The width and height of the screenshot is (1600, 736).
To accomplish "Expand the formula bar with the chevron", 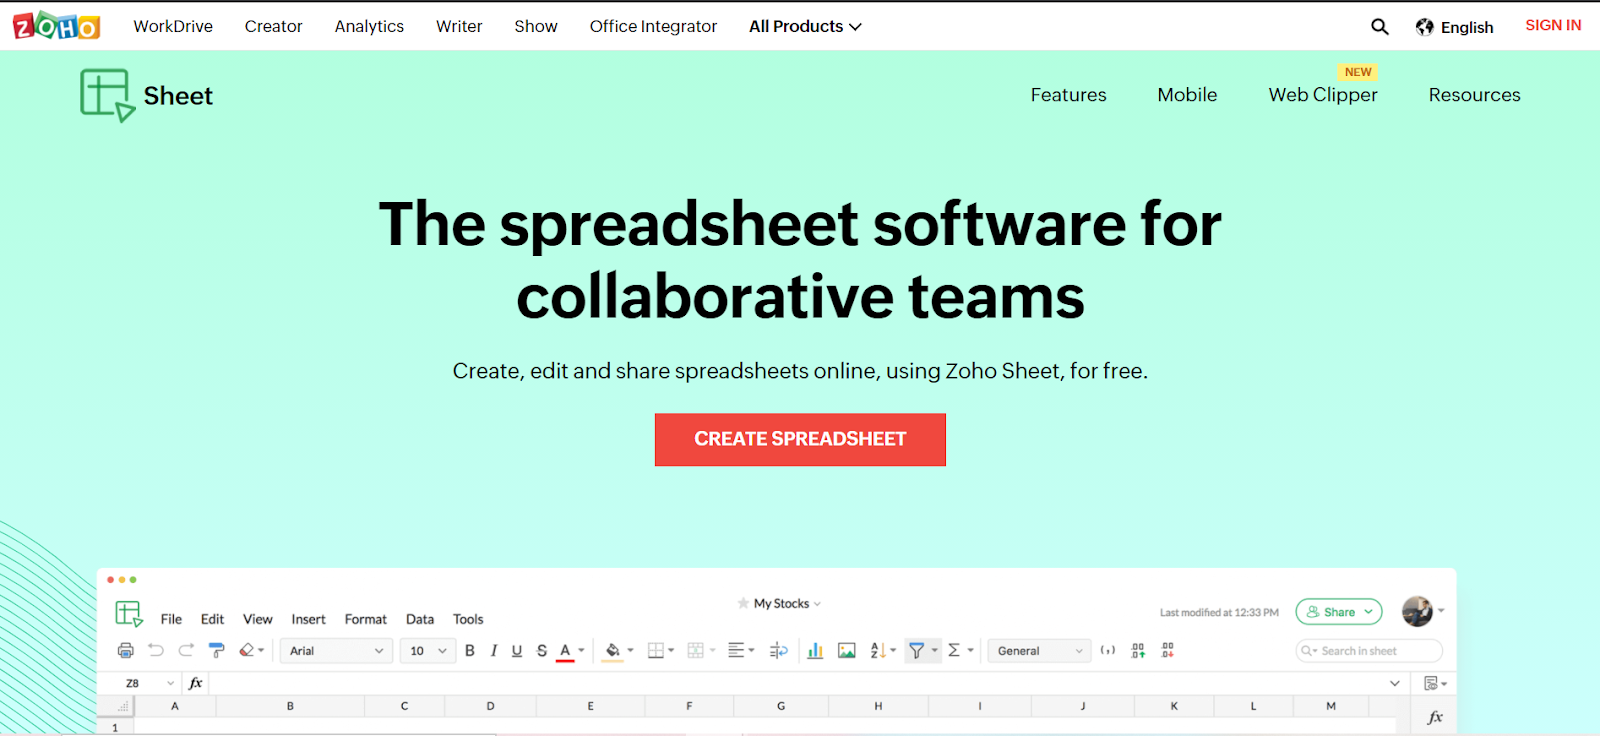I will [x=1395, y=683].
